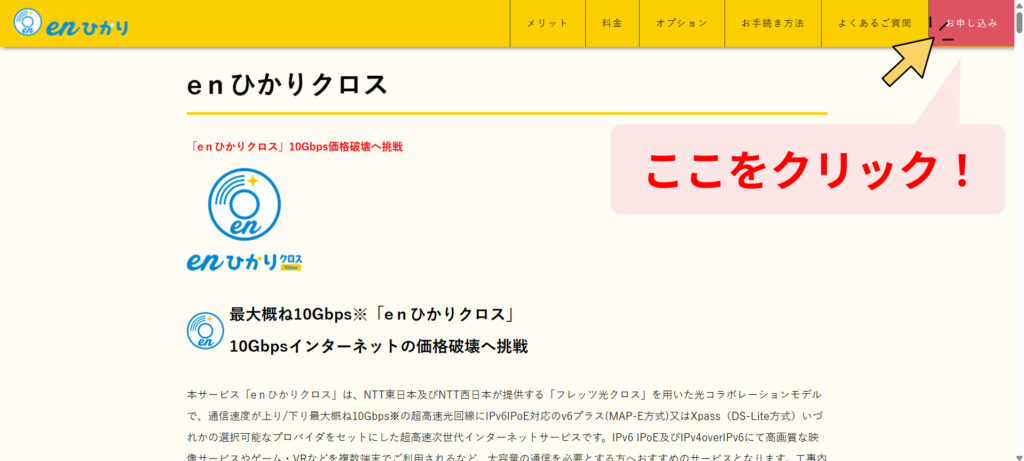
Task: Click the small en icon beside 最大概ね10Gbps heading
Action: click(205, 330)
